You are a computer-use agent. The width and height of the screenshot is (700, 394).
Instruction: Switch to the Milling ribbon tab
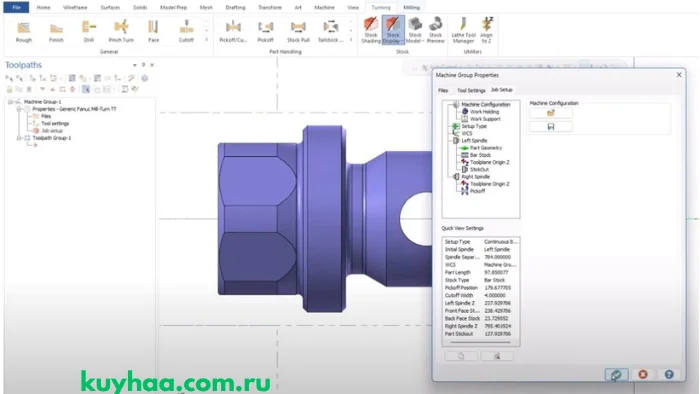coord(411,8)
